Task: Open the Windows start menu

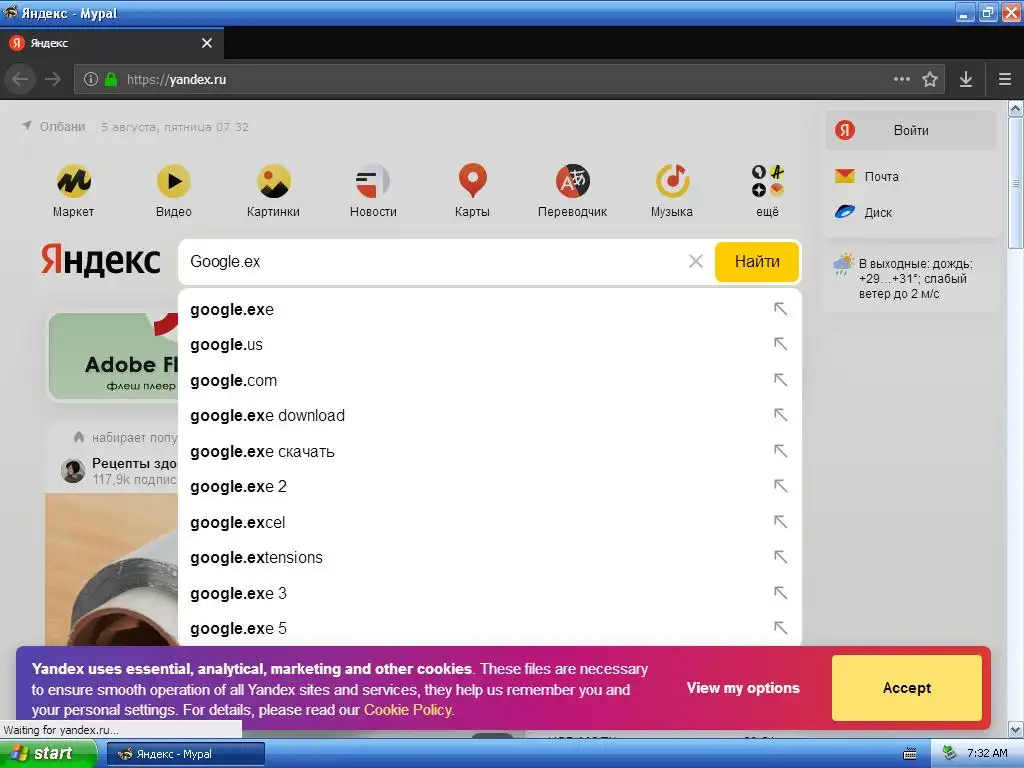Action: [x=48, y=754]
